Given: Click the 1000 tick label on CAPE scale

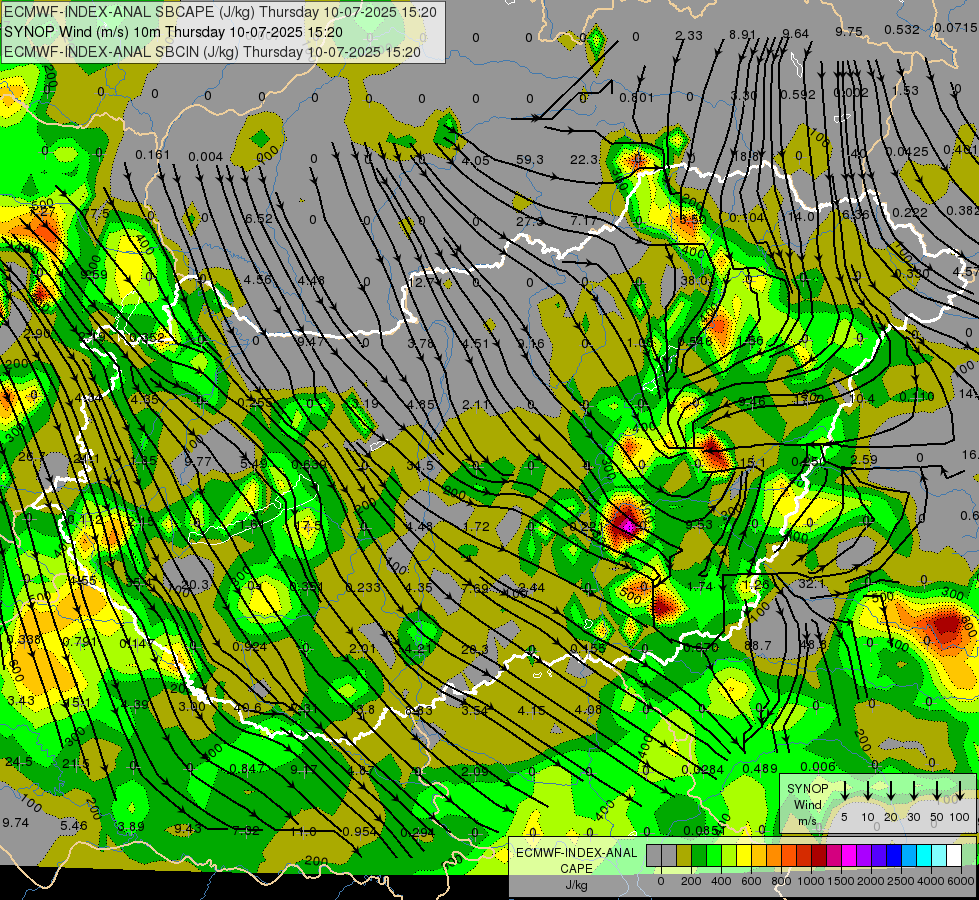Looking at the screenshot, I should [x=811, y=881].
